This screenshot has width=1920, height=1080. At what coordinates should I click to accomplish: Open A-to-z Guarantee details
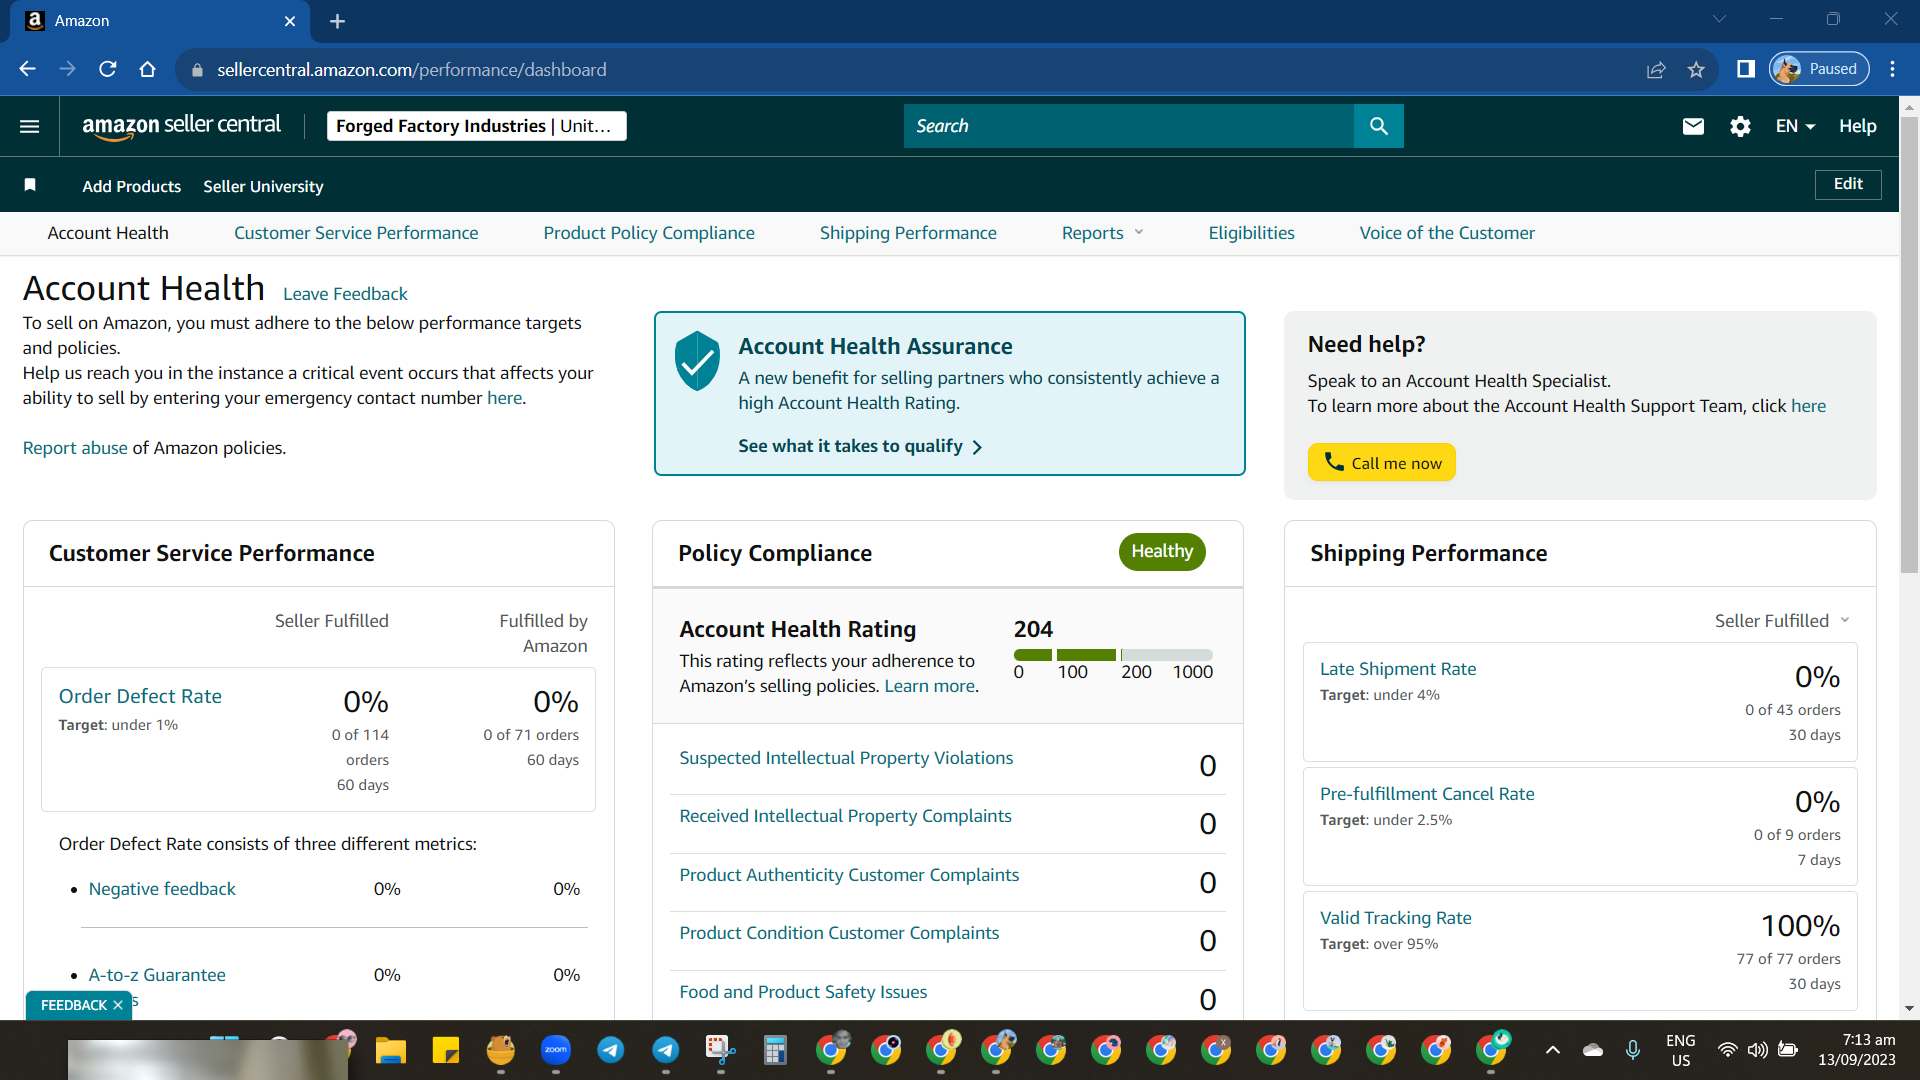[157, 975]
